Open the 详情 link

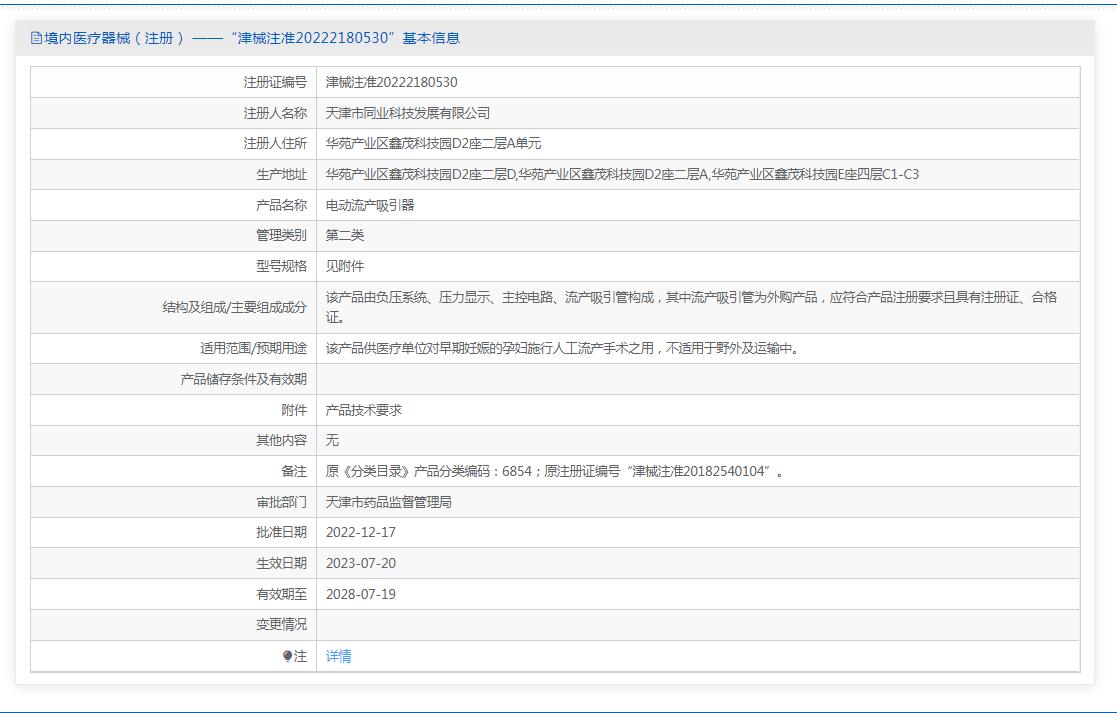click(338, 656)
